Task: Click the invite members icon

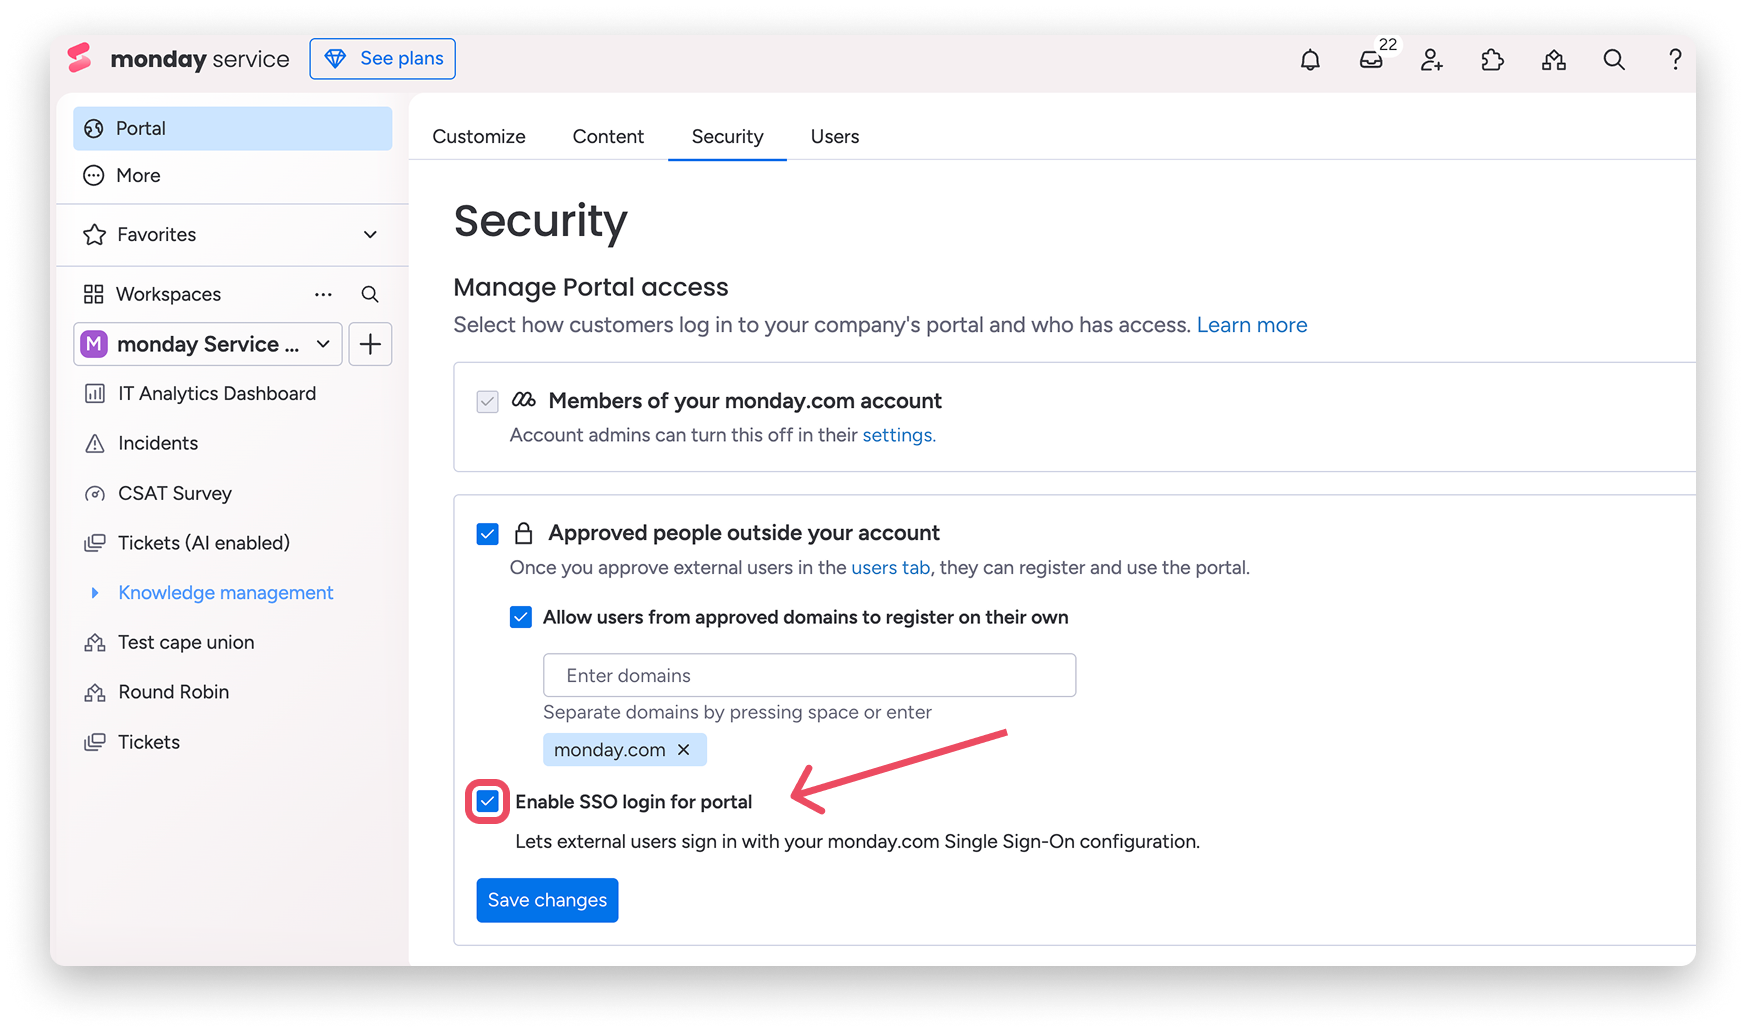Action: click(x=1432, y=60)
